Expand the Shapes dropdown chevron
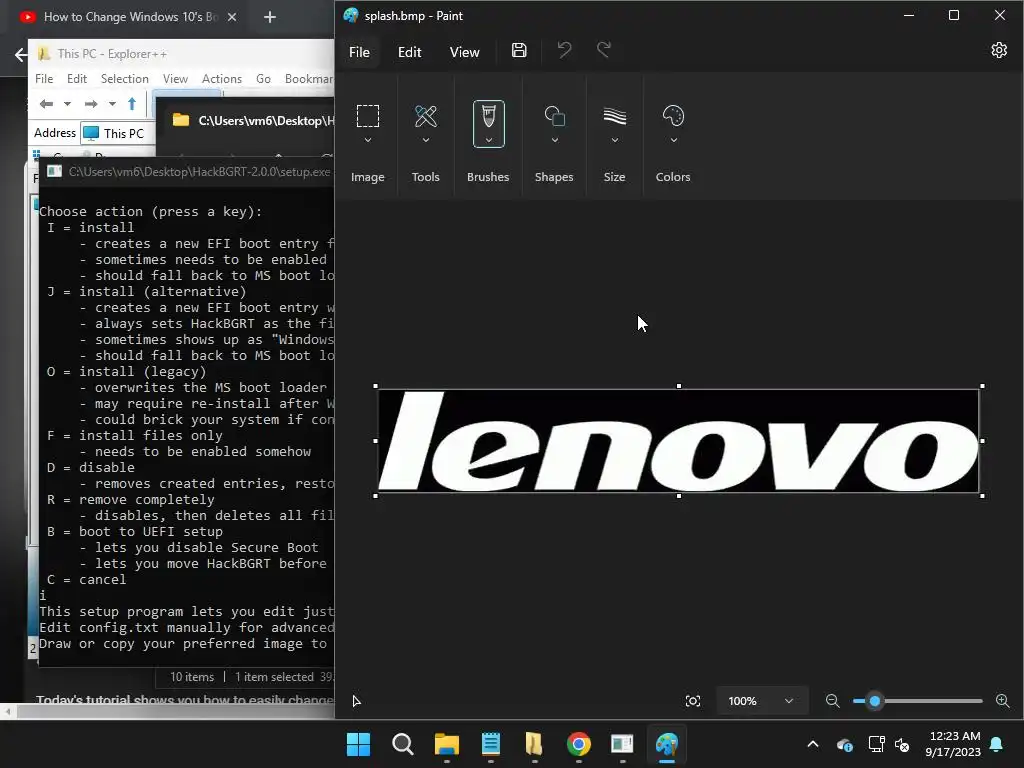 tap(554, 140)
